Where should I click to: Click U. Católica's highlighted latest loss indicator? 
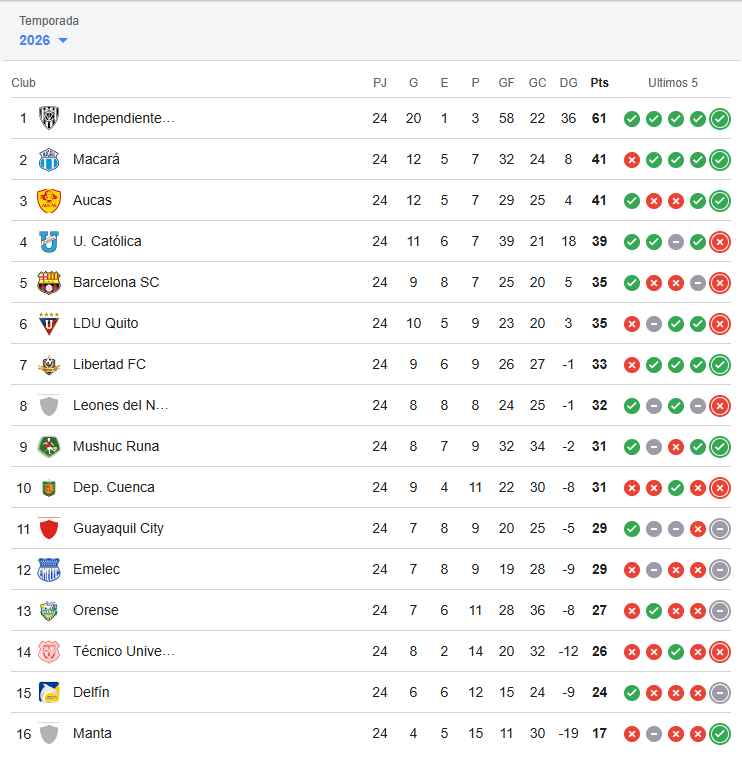point(720,241)
